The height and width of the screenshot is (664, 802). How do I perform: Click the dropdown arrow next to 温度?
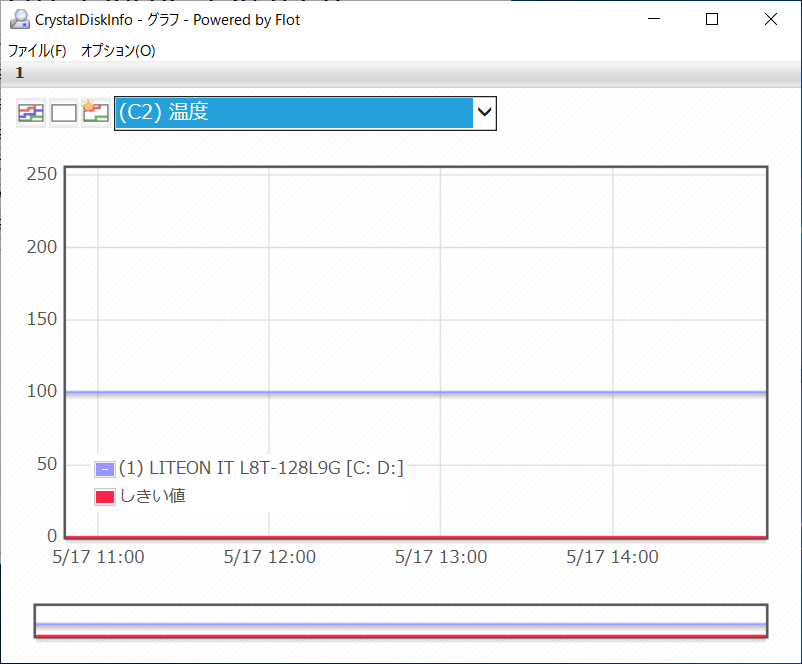tap(484, 112)
